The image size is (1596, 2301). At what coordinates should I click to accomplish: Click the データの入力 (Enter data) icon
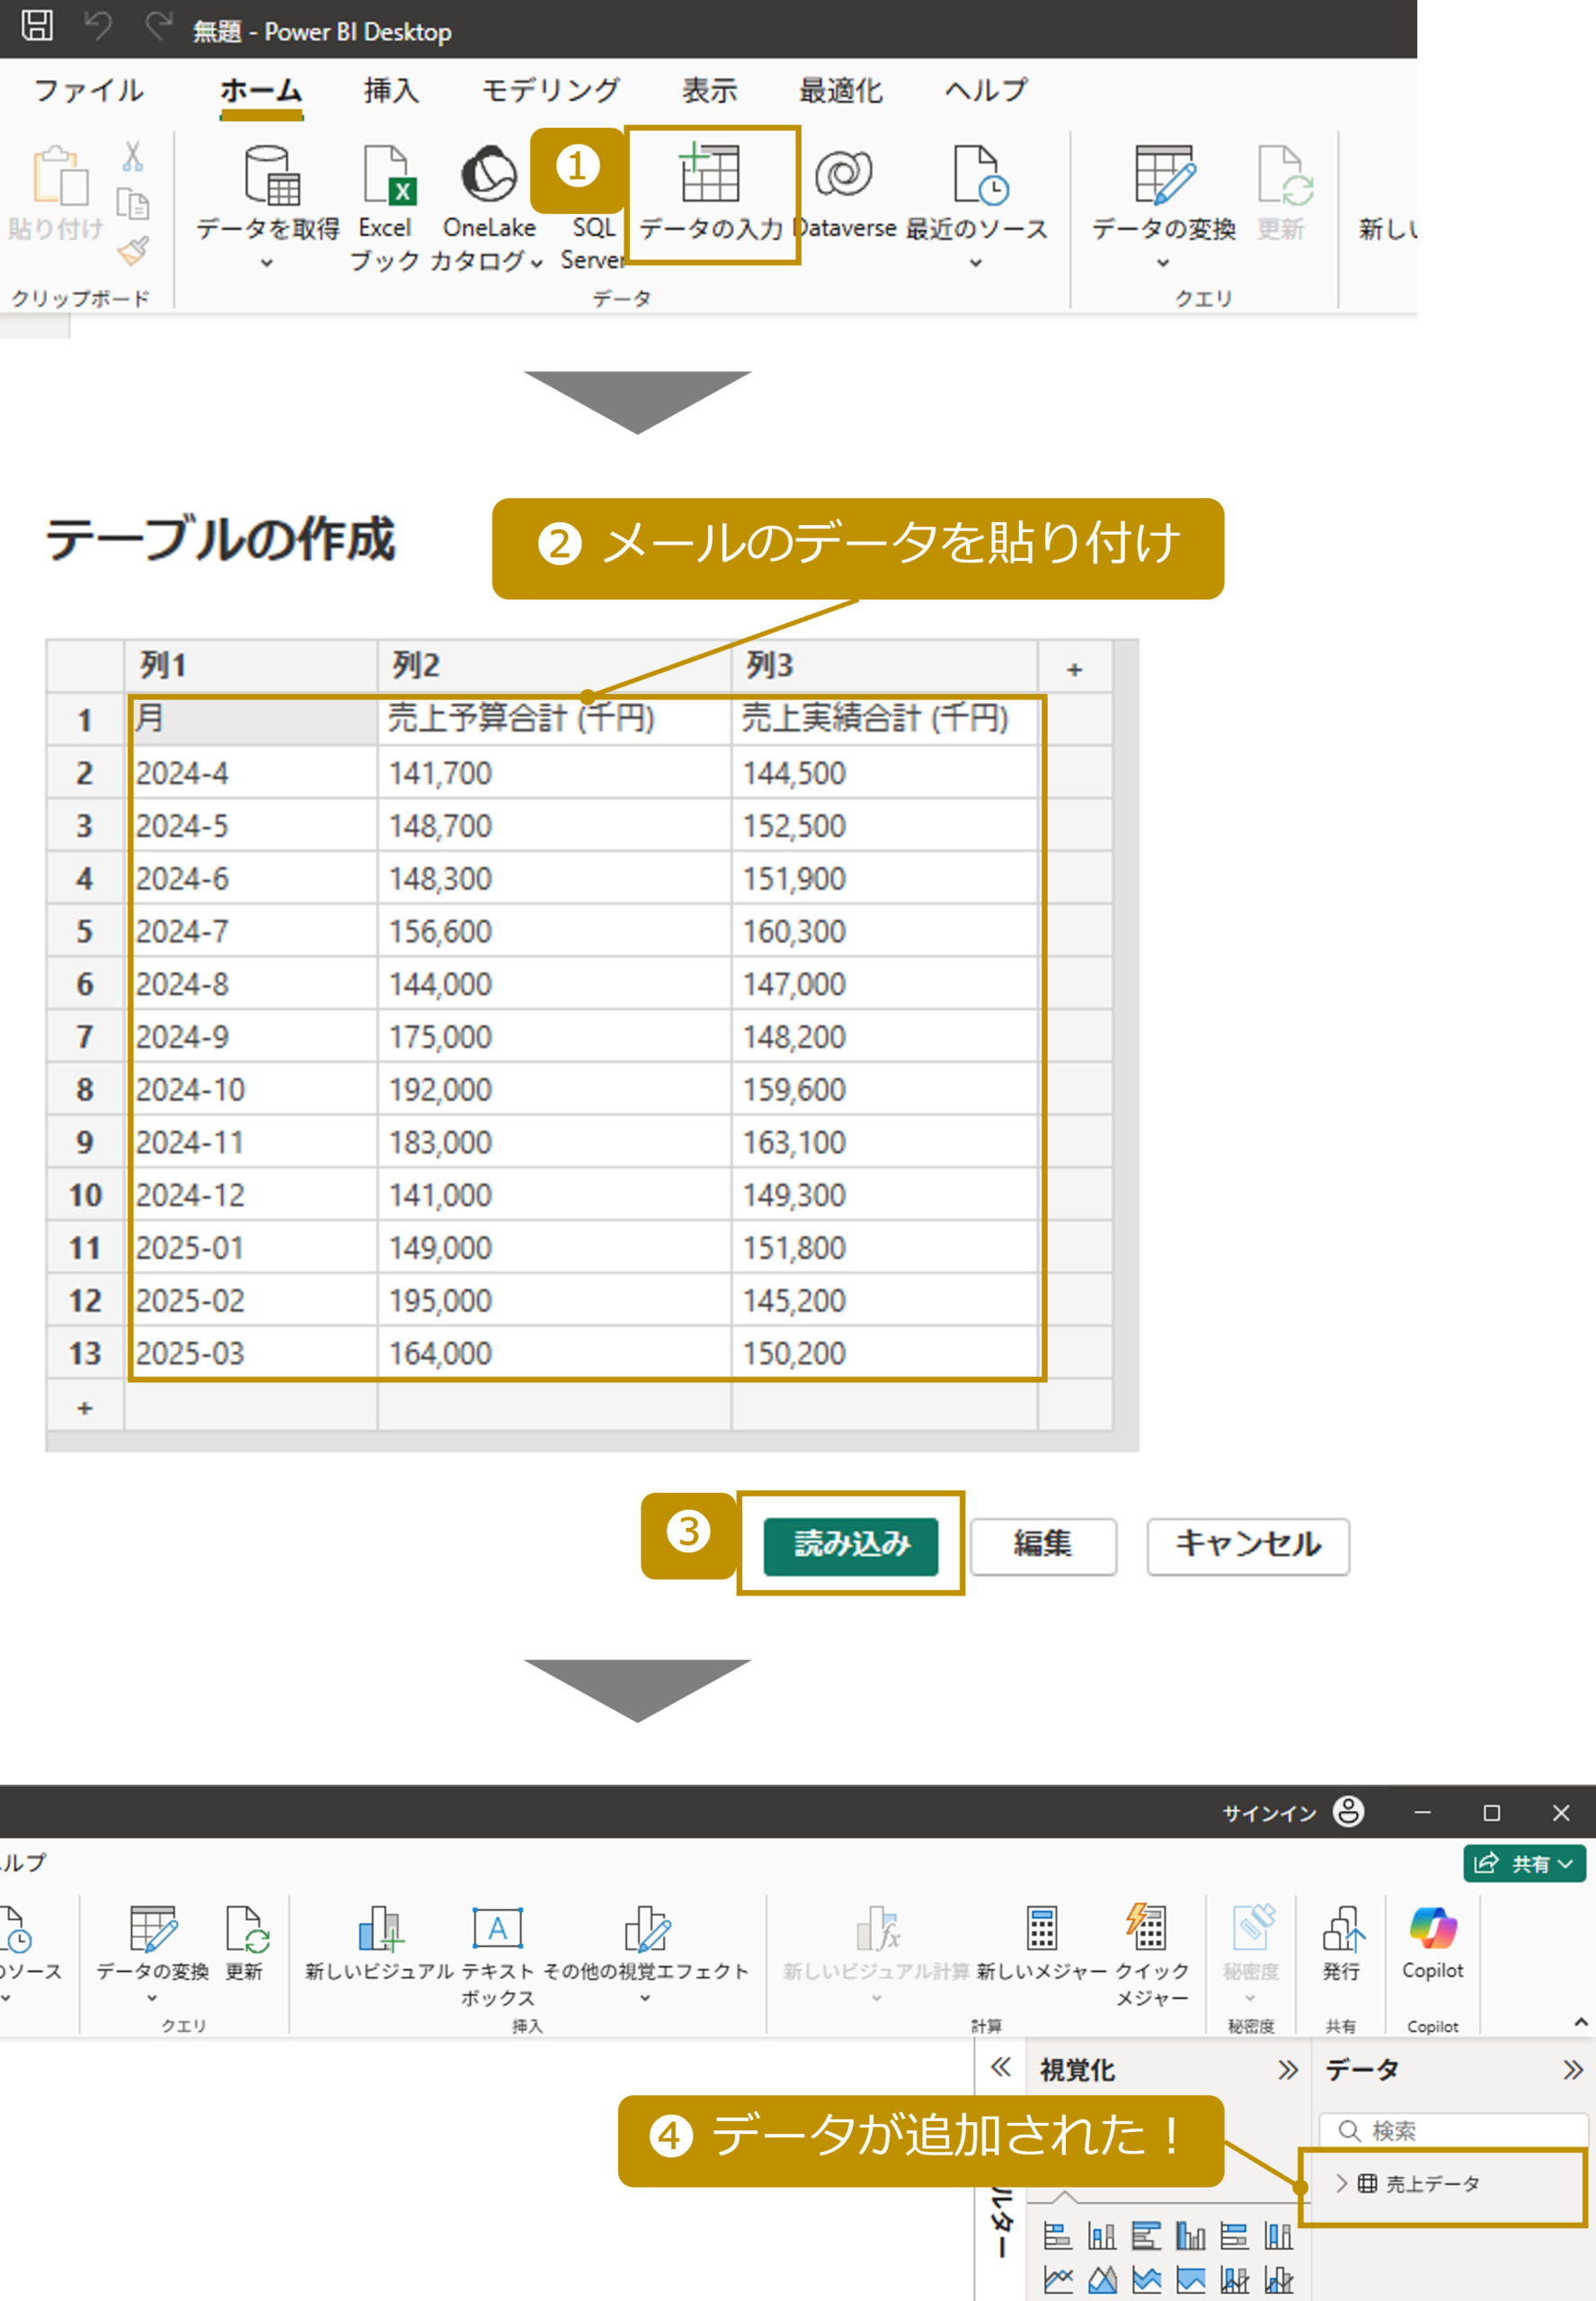point(709,175)
